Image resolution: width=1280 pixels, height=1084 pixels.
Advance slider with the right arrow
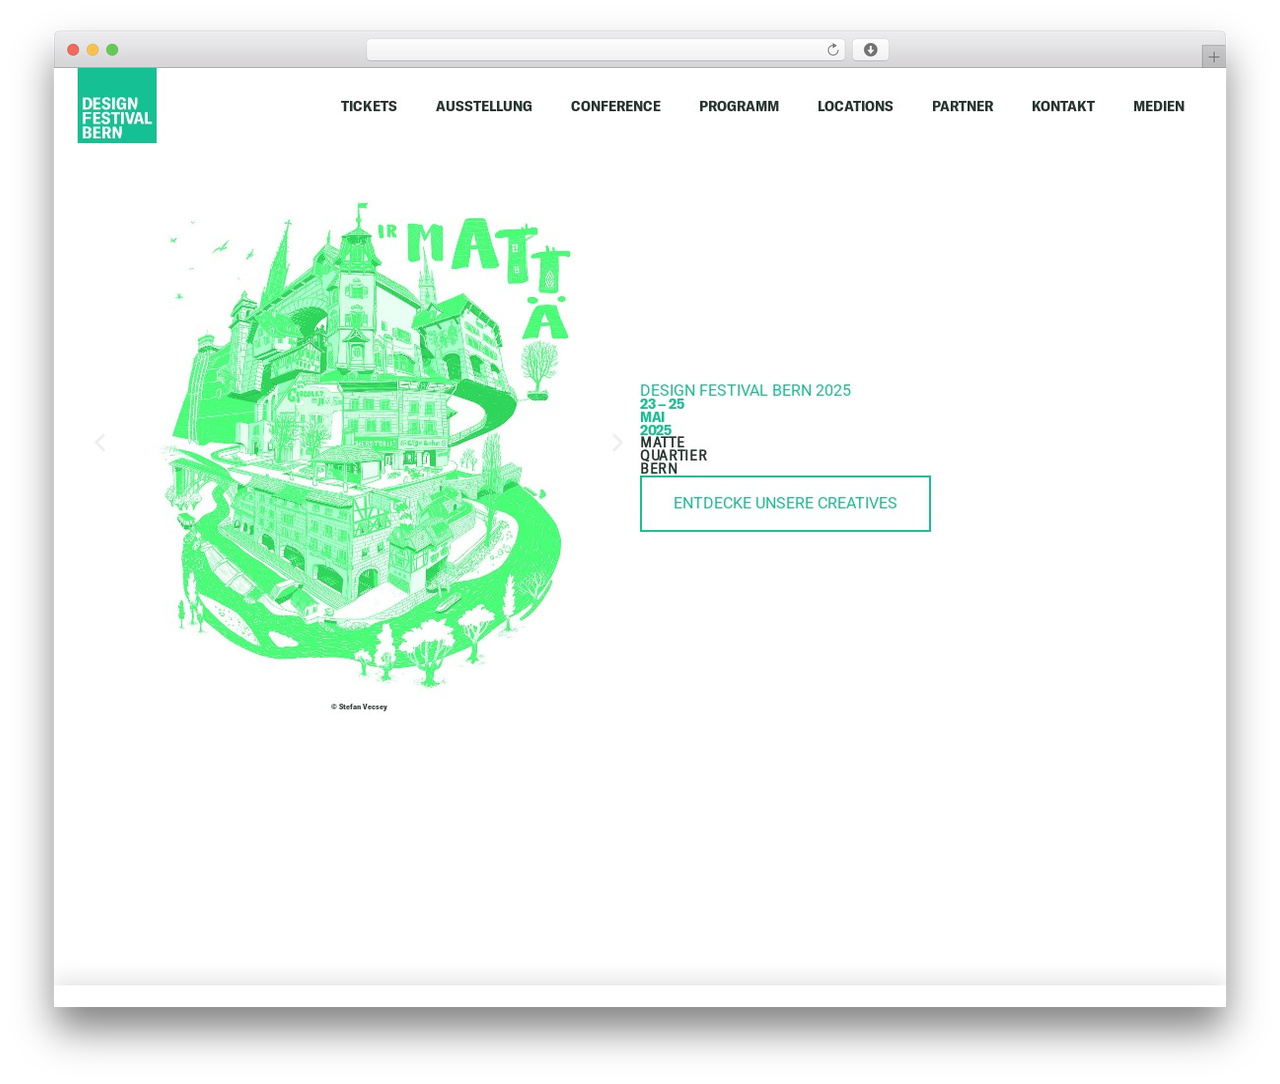coord(618,442)
